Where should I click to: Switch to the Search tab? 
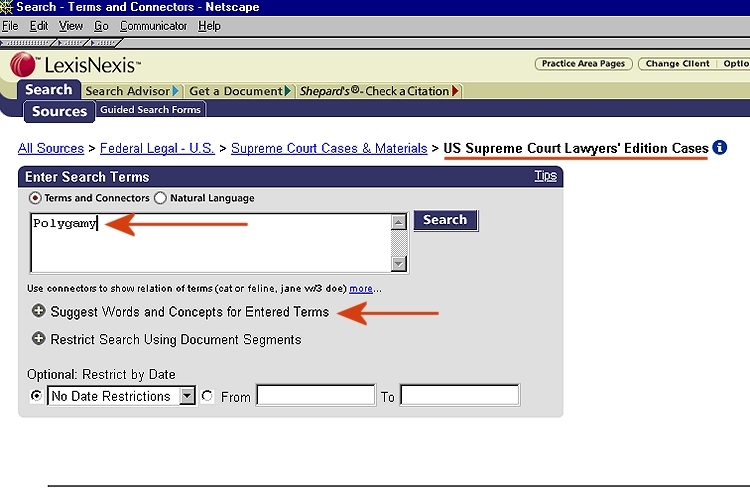coord(49,90)
